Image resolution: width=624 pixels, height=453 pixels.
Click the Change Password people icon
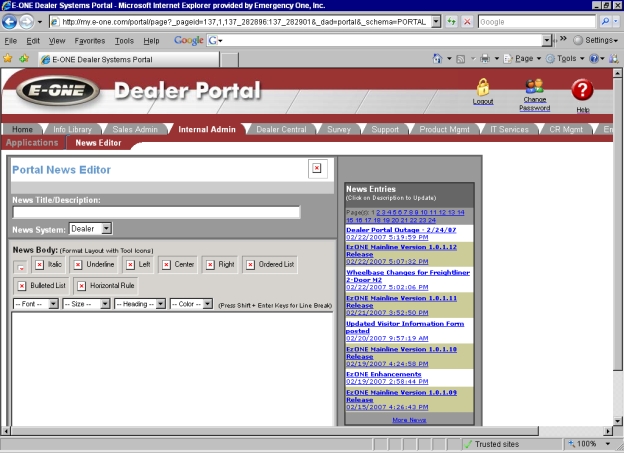coord(534,86)
